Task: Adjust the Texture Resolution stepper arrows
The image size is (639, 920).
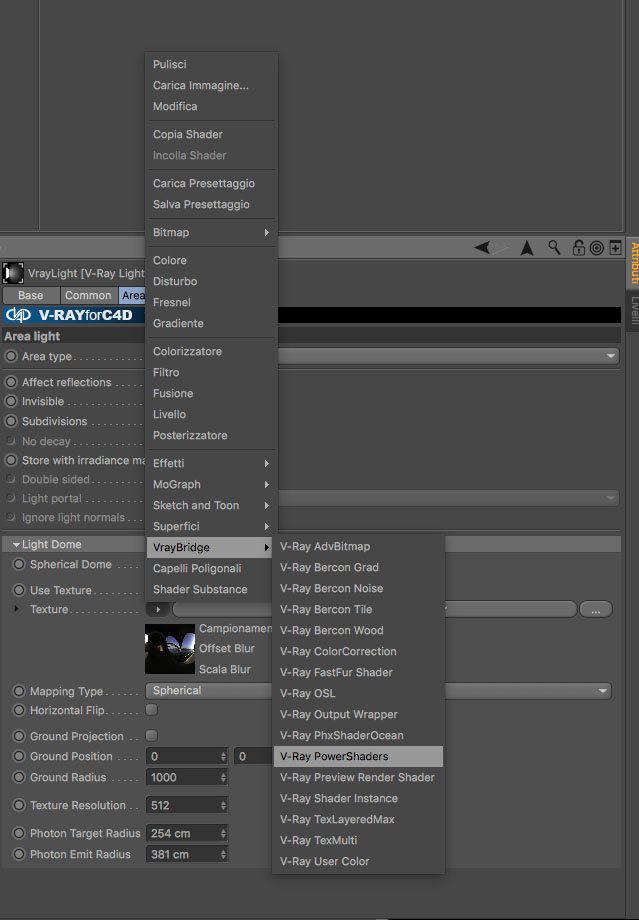Action: pos(223,806)
